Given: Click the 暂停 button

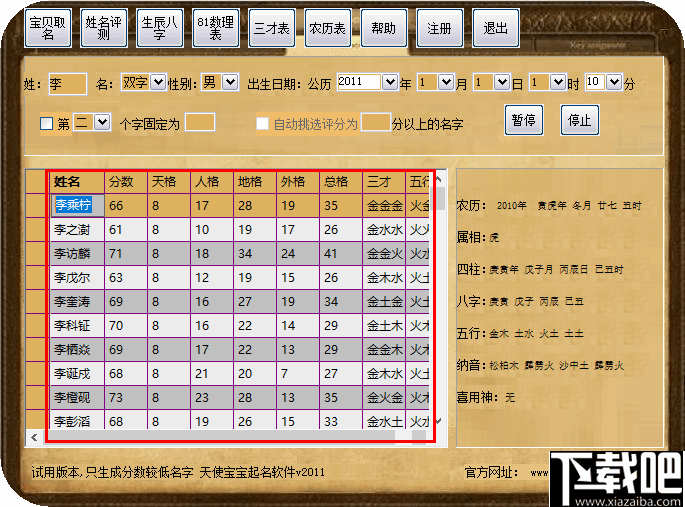Looking at the screenshot, I should [x=524, y=120].
